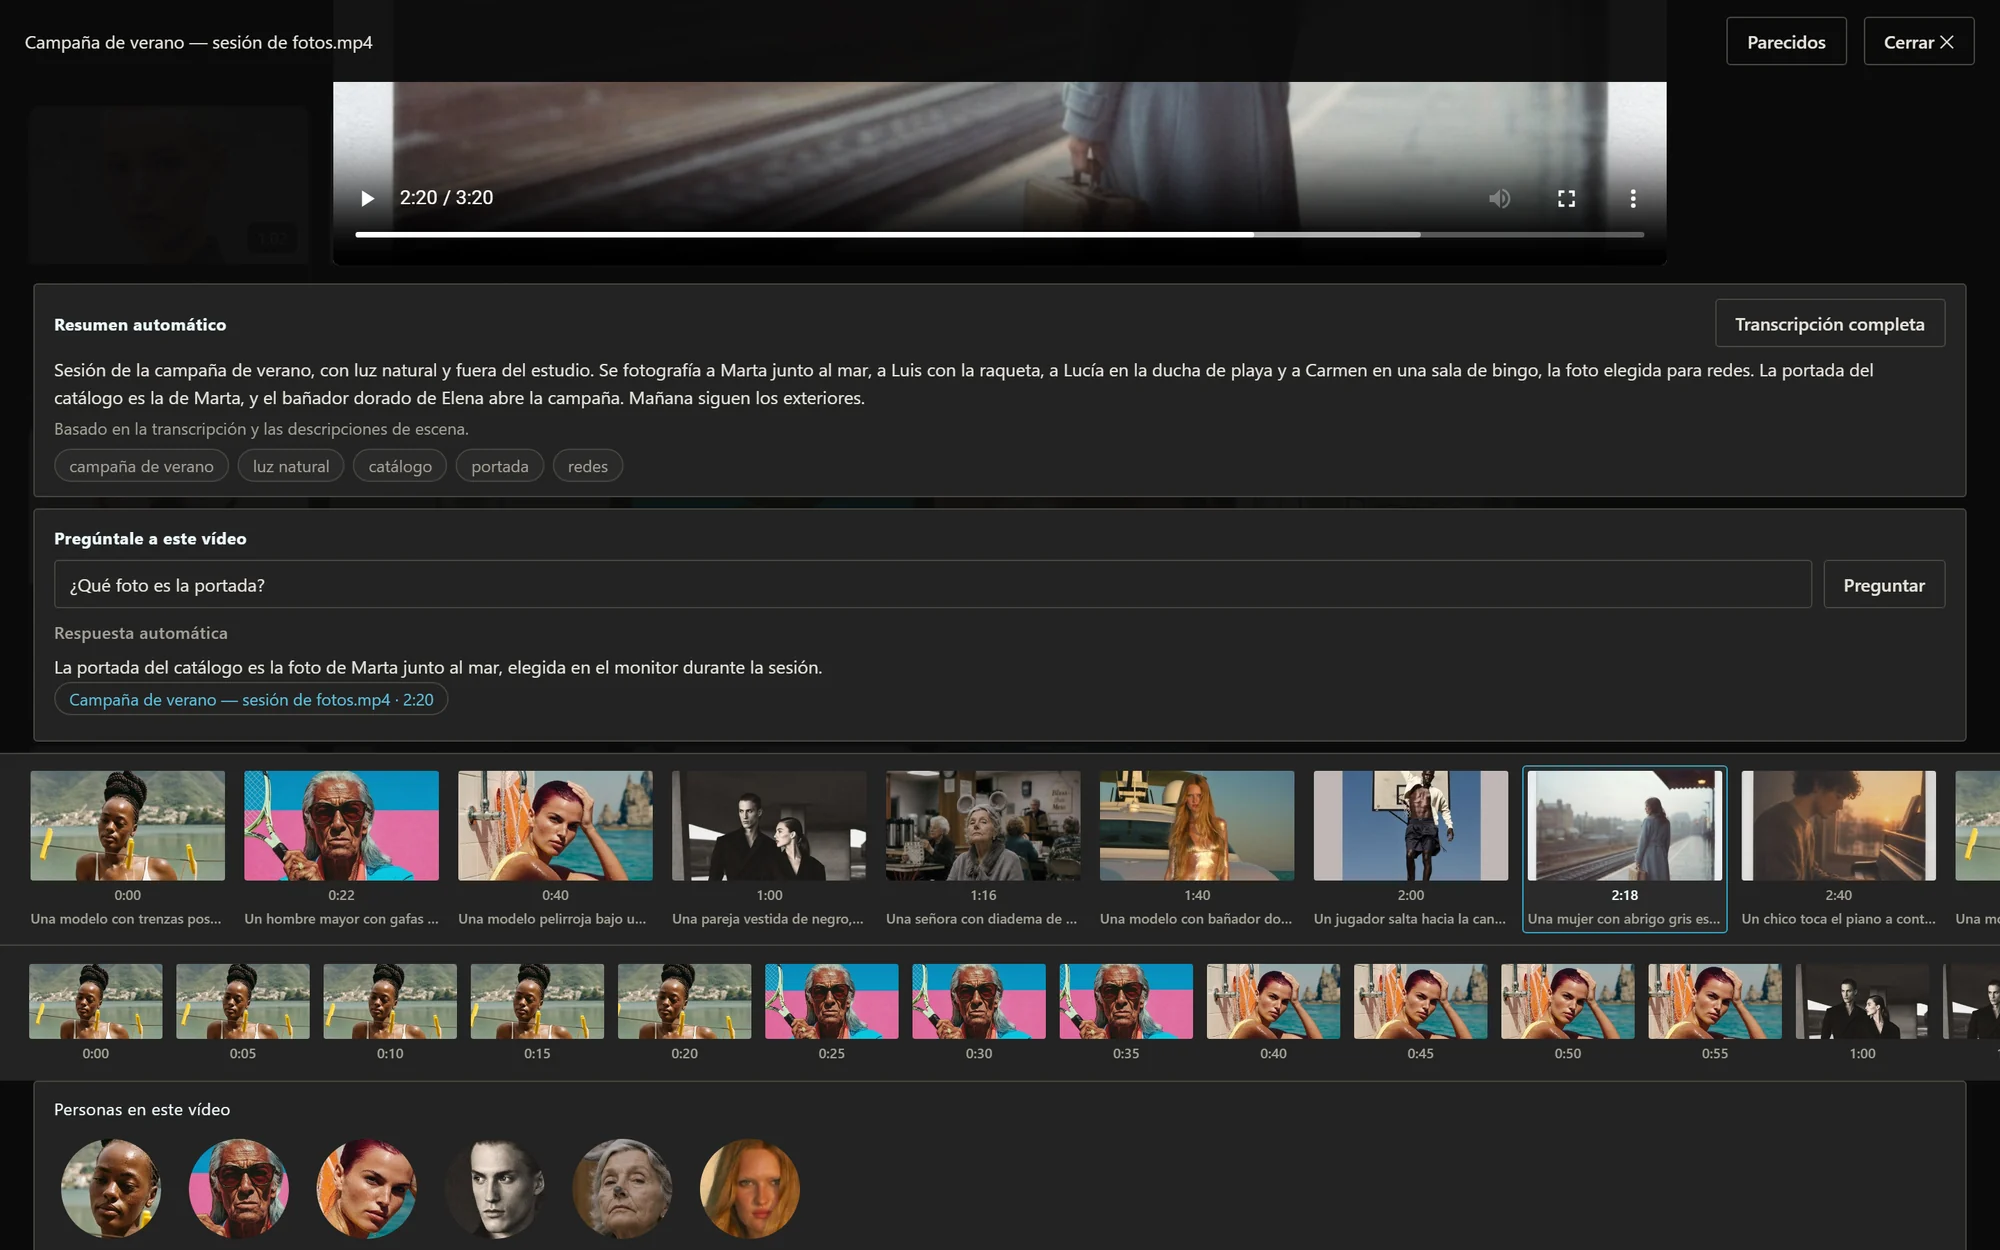Click the Preguntar button

tap(1884, 585)
